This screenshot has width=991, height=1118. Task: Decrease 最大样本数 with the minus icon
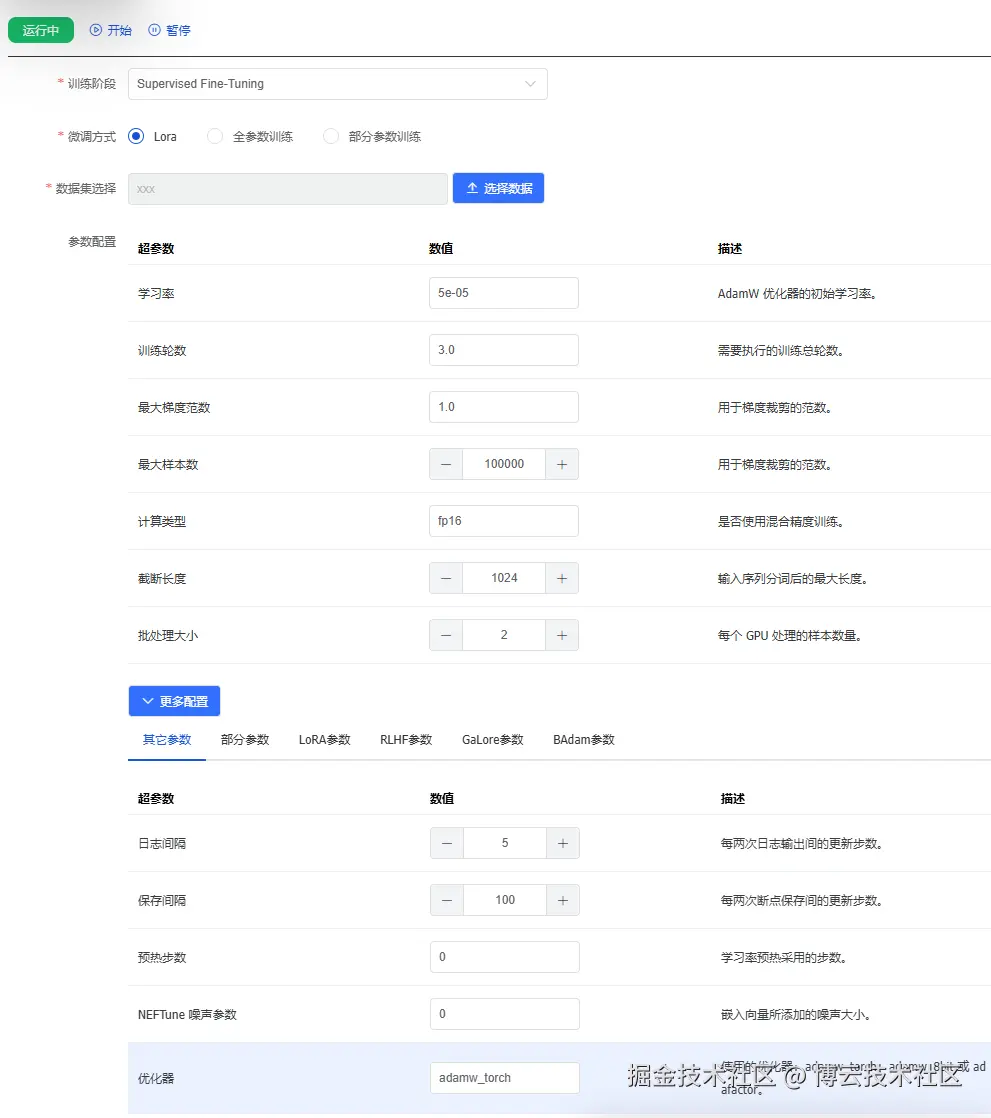coord(446,464)
